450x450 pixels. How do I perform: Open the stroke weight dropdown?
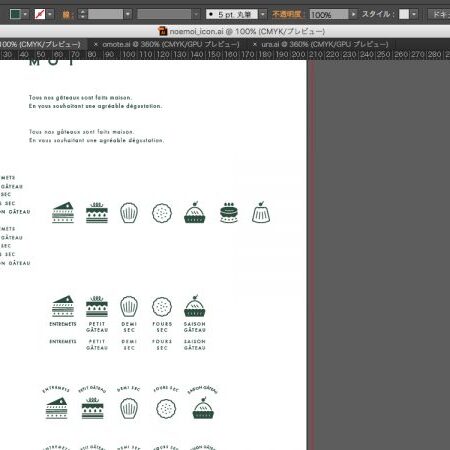click(128, 14)
